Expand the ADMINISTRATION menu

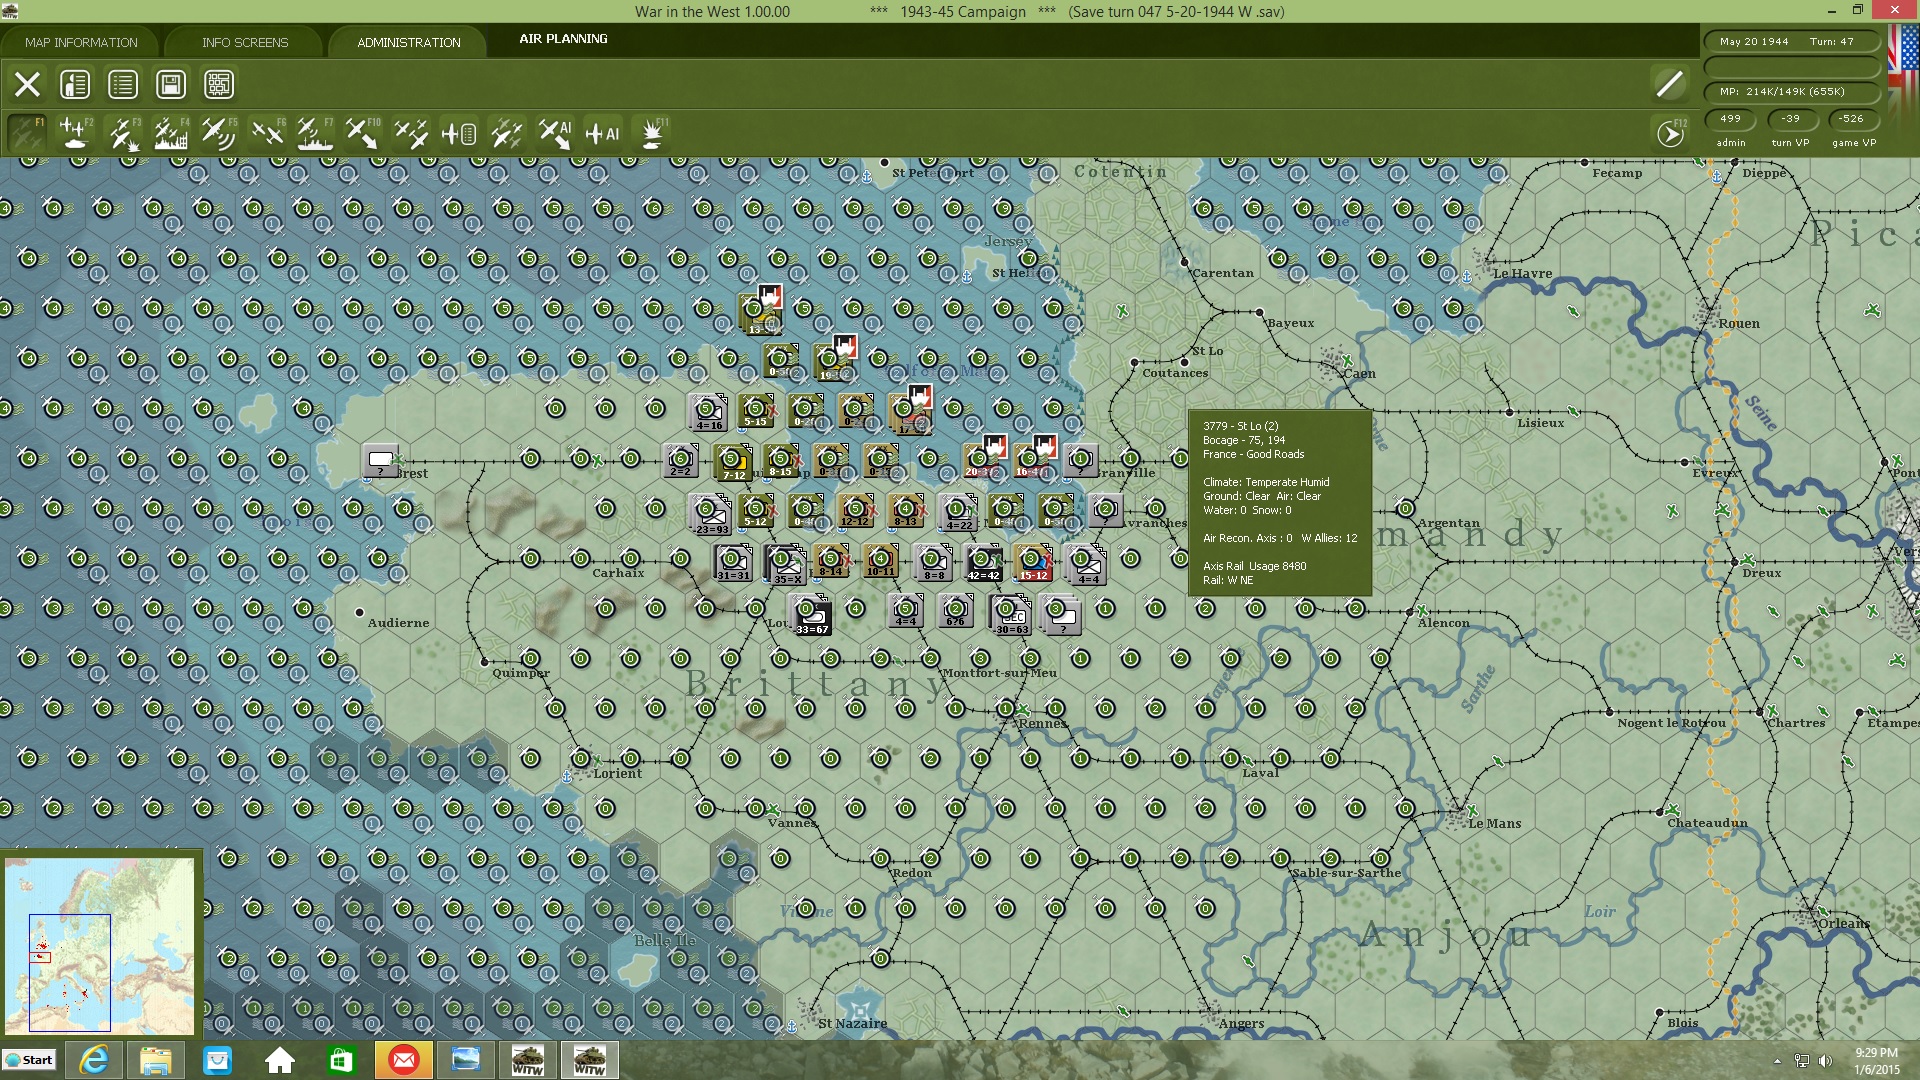[406, 42]
